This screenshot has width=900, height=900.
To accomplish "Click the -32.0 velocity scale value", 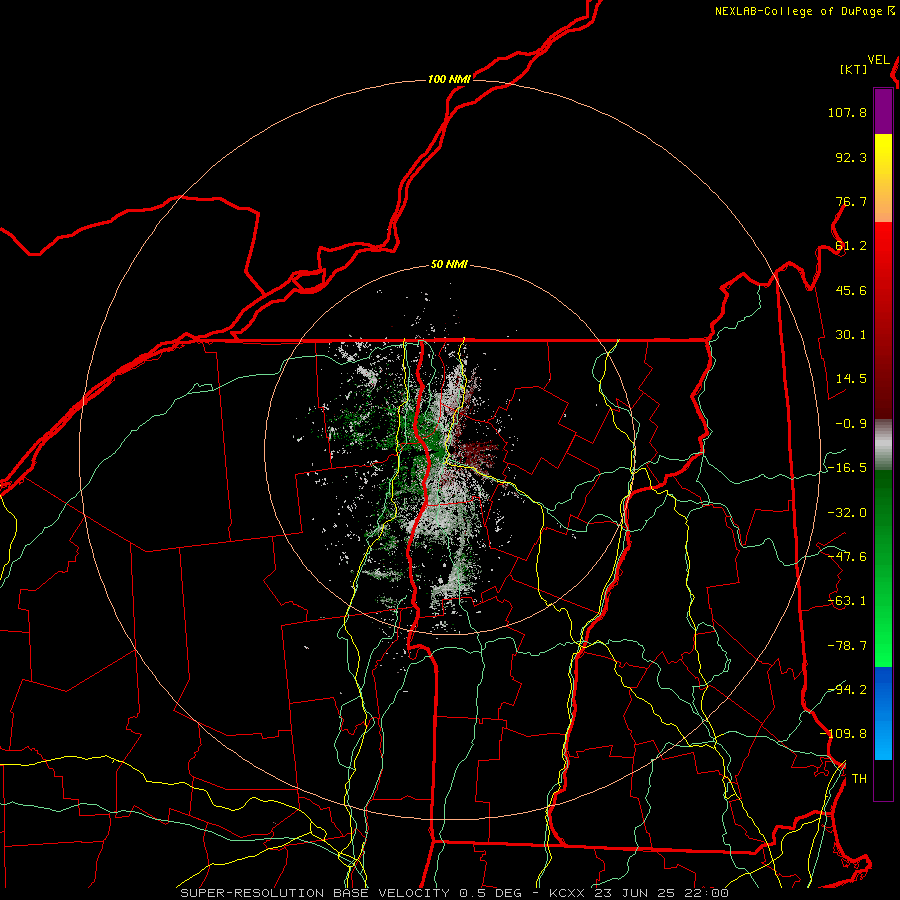I will (x=847, y=513).
